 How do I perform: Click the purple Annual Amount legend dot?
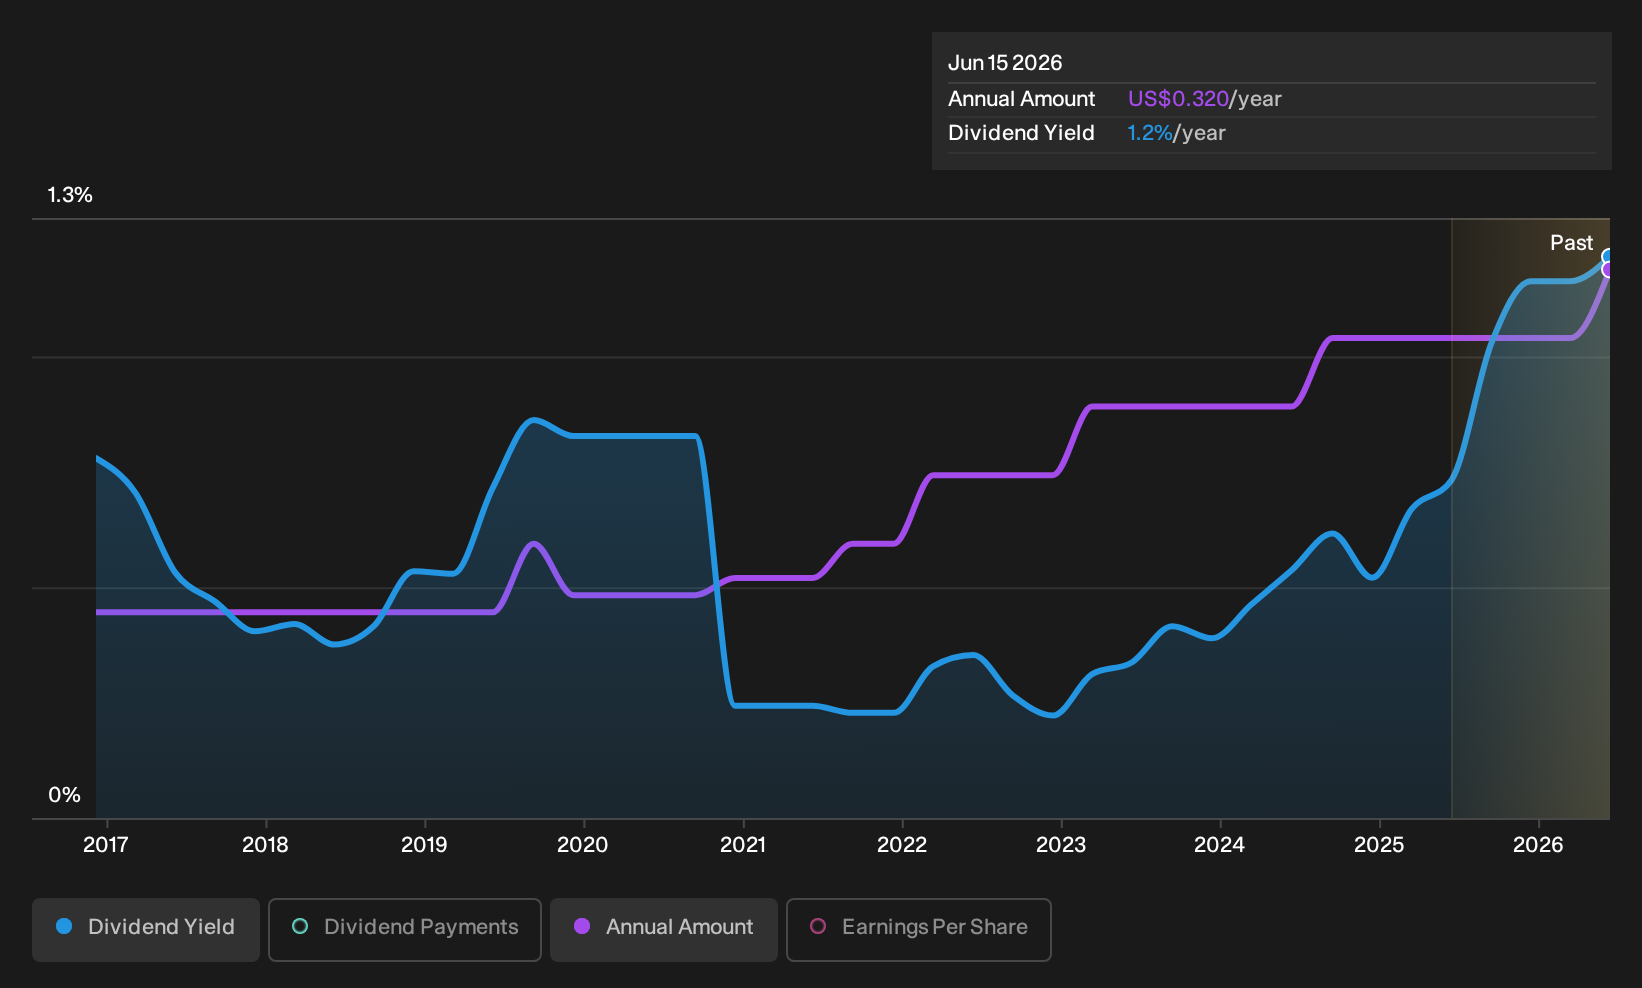coord(582,926)
